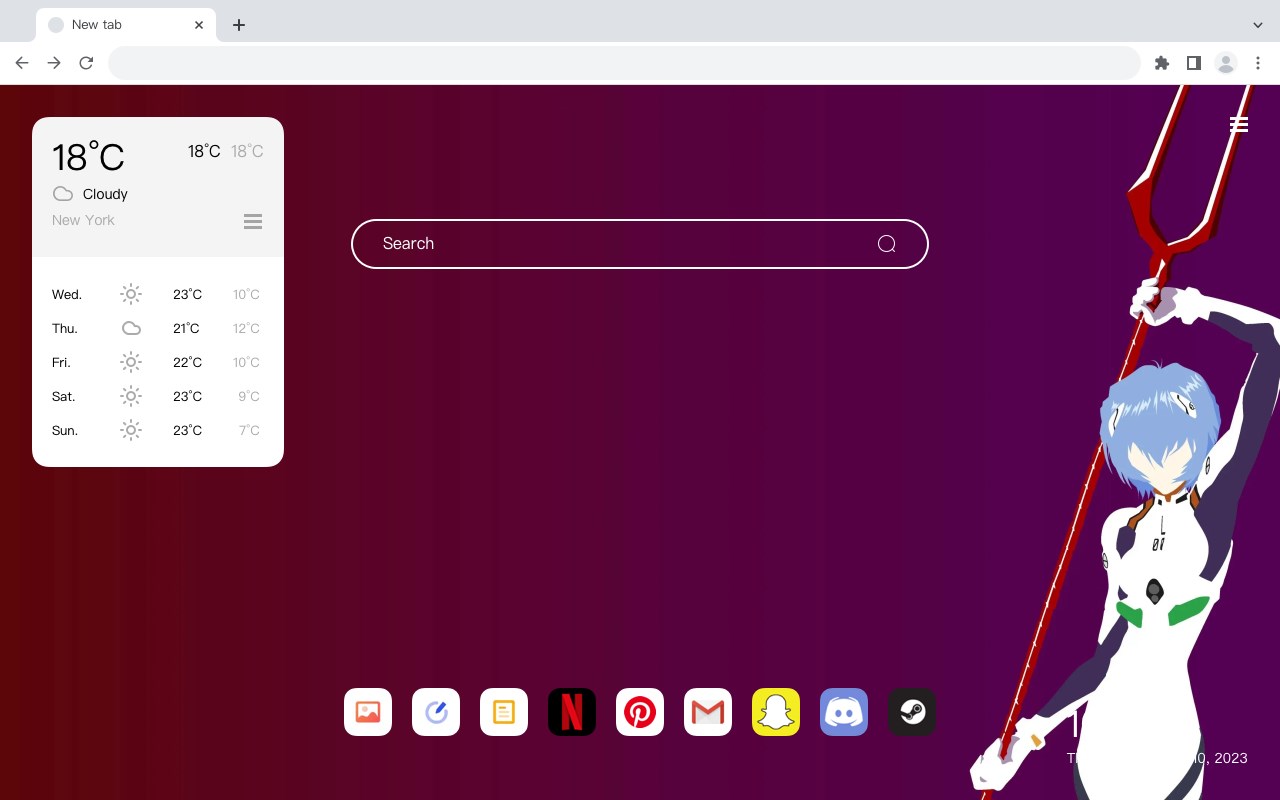Select the Sun. forecast row label
This screenshot has height=800, width=1280.
(x=65, y=430)
